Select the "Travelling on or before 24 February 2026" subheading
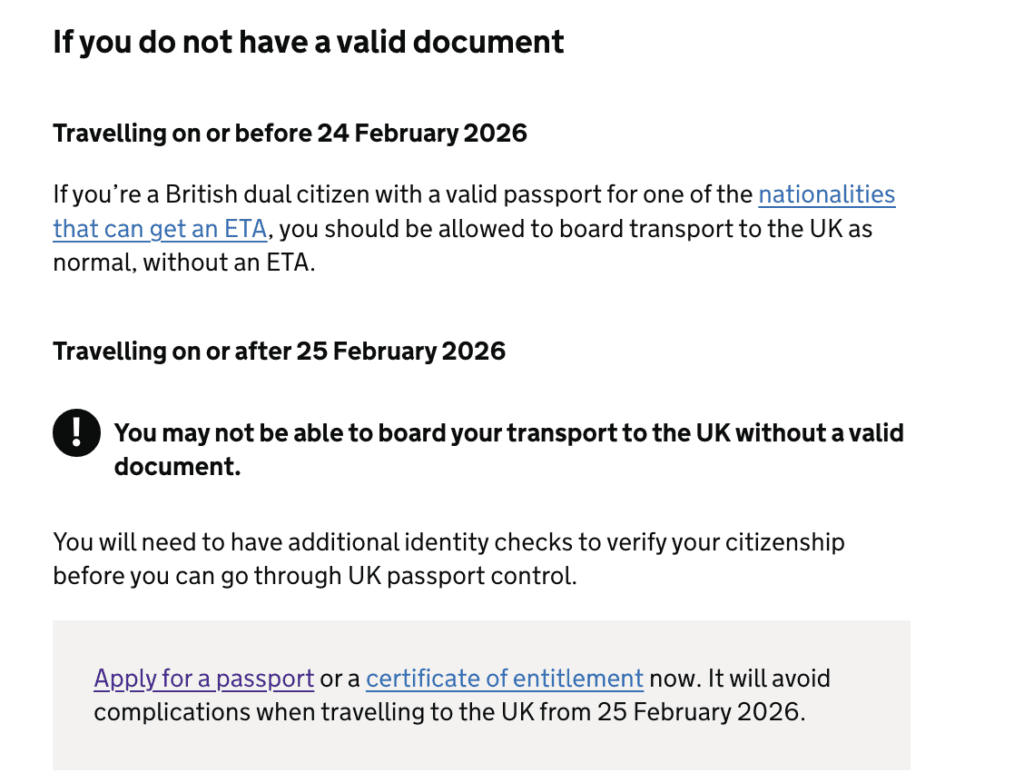Screen dimensions: 1024x783 [289, 133]
